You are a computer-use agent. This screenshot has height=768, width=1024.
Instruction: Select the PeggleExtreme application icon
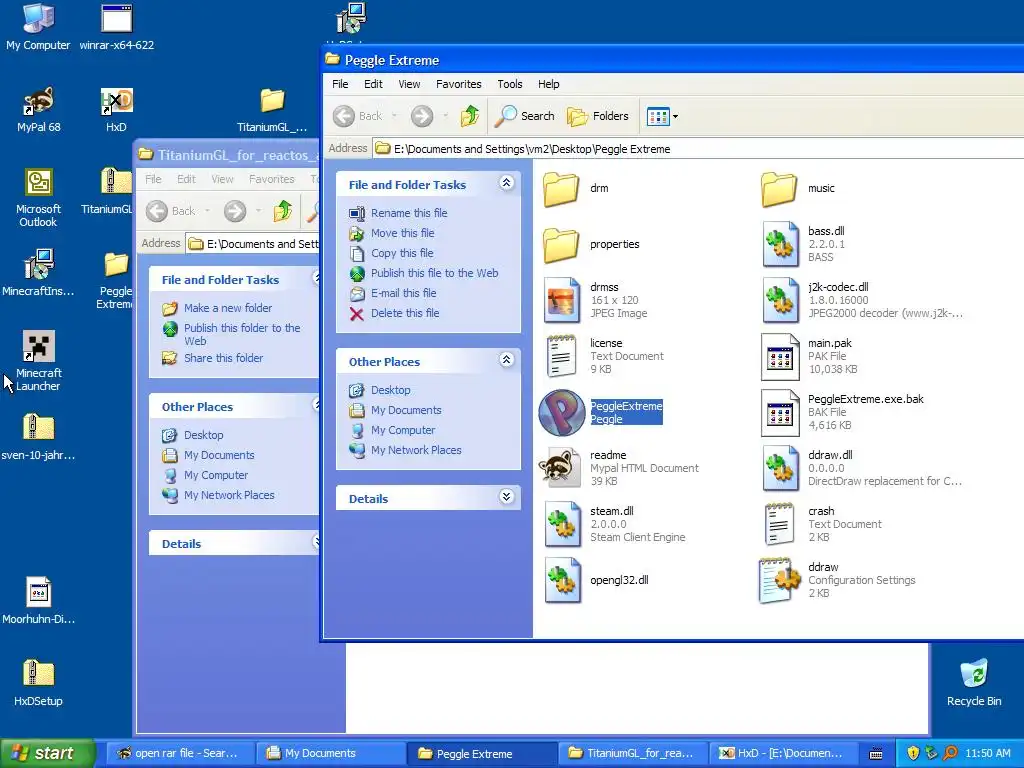tap(562, 412)
